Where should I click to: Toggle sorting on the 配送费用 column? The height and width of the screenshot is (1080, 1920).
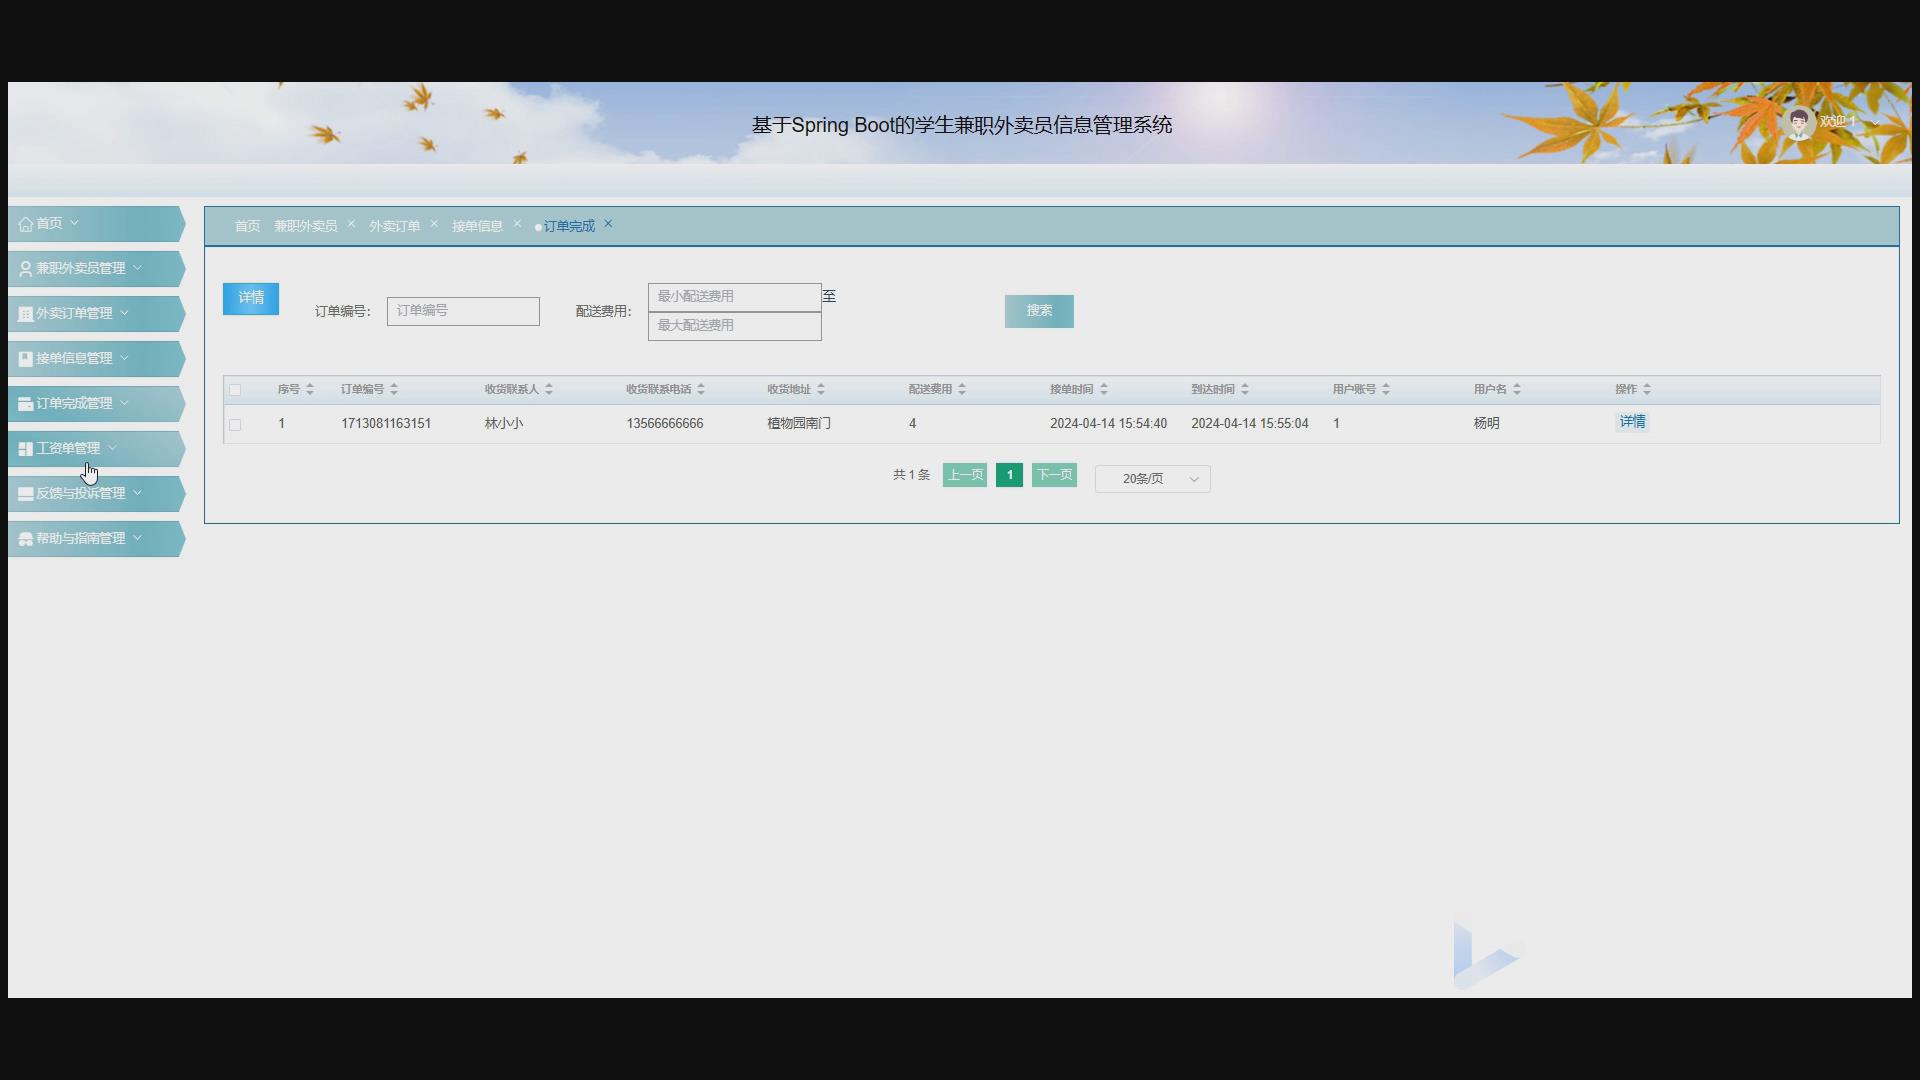click(961, 389)
